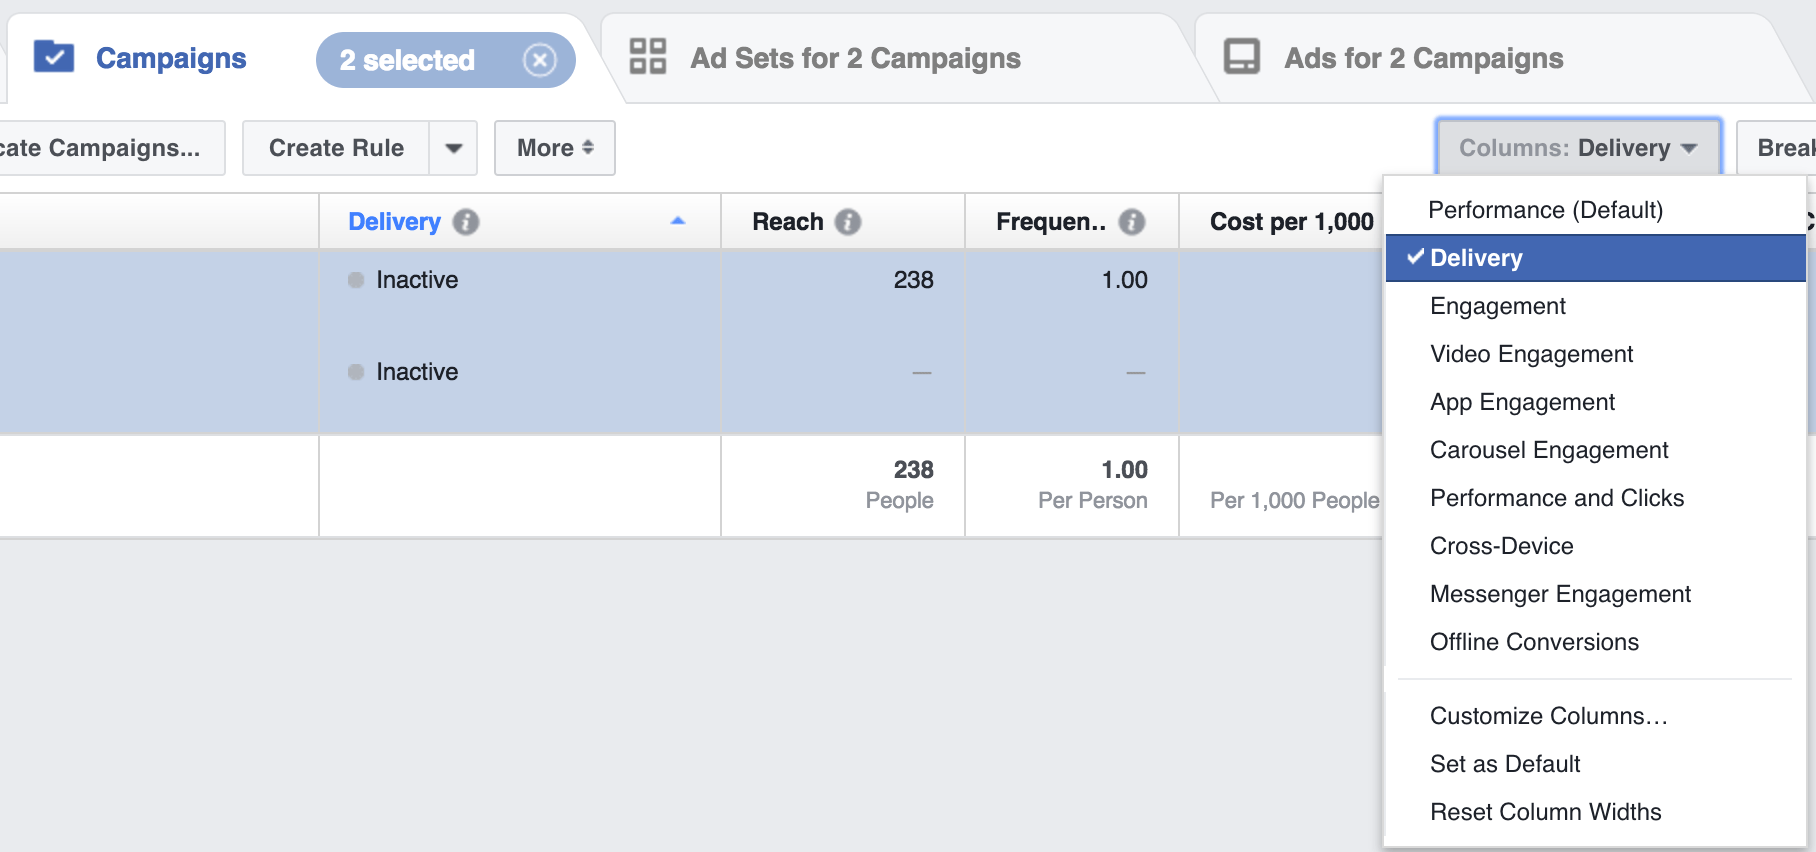
Task: Open Customize Columns… option
Action: [1596, 716]
